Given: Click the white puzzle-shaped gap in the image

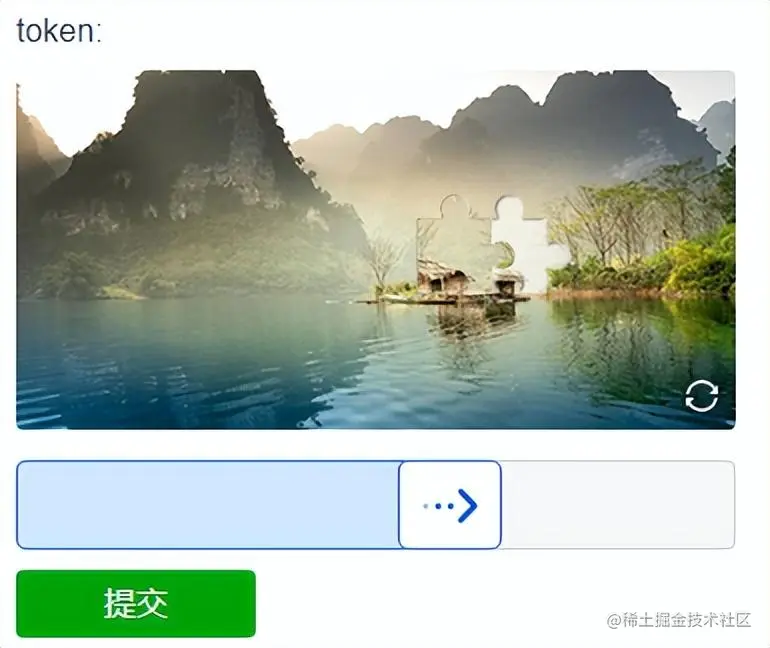Looking at the screenshot, I should click(530, 243).
